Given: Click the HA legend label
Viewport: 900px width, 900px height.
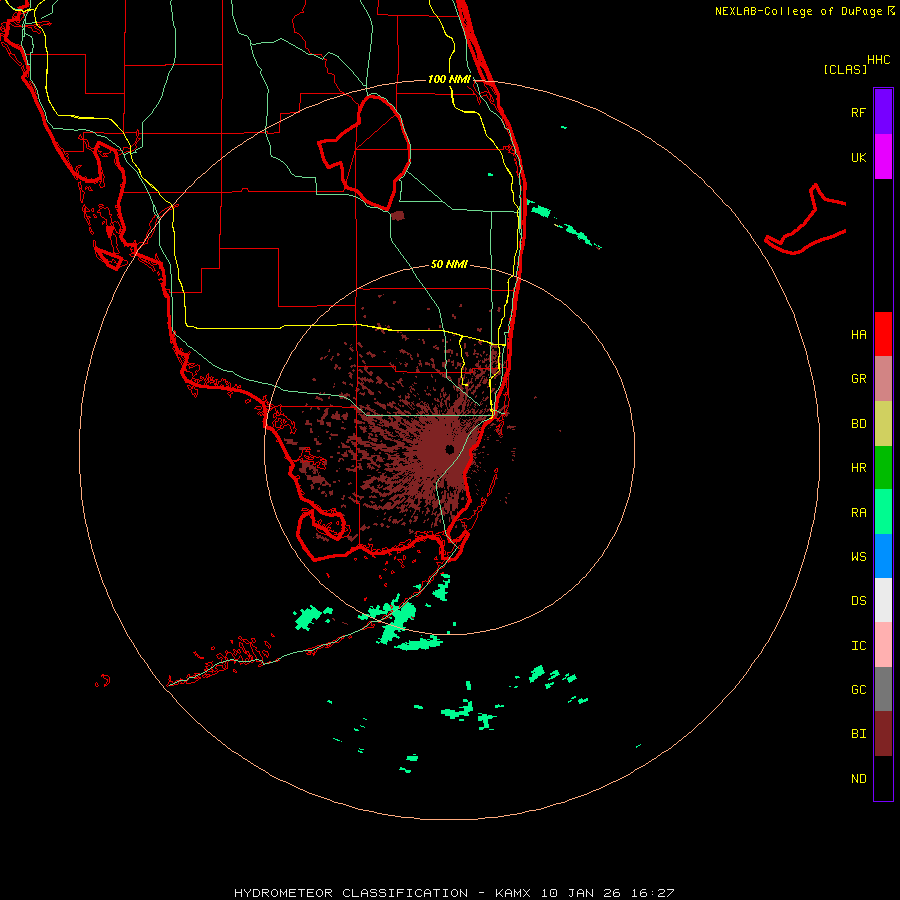Looking at the screenshot, I should tap(858, 334).
